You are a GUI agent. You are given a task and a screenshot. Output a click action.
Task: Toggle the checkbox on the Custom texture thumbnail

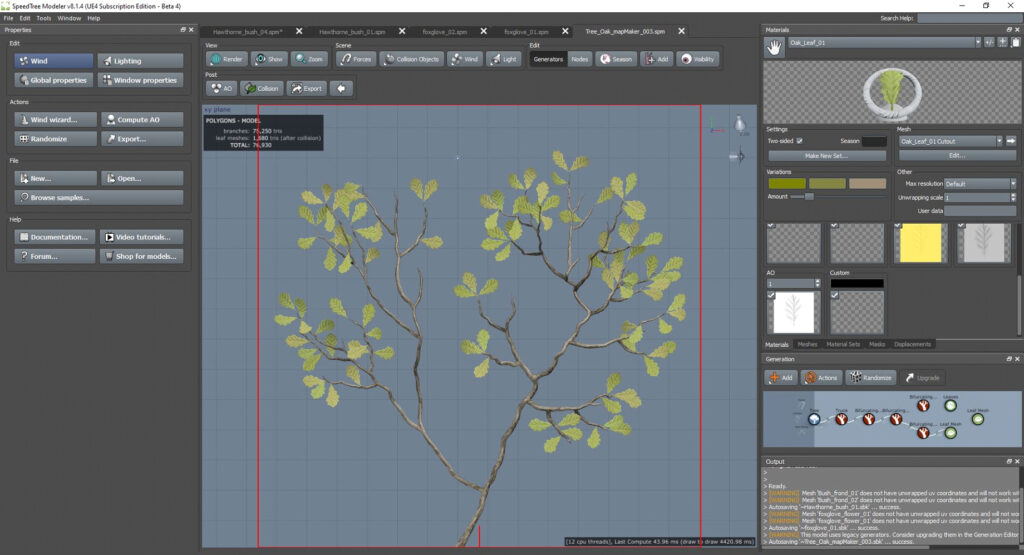point(834,295)
